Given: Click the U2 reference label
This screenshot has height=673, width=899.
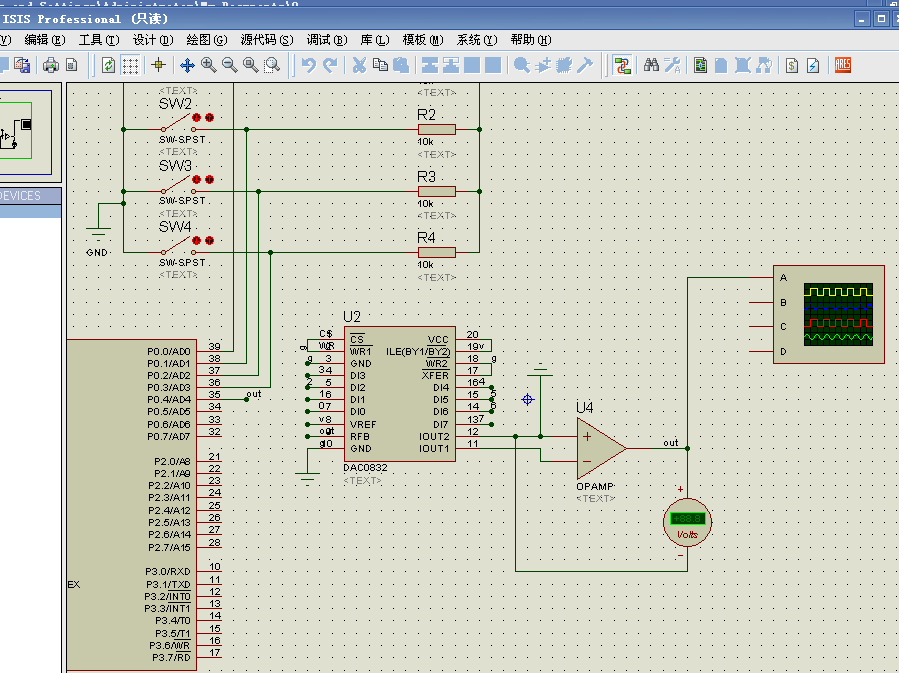Looking at the screenshot, I should pos(351,317).
